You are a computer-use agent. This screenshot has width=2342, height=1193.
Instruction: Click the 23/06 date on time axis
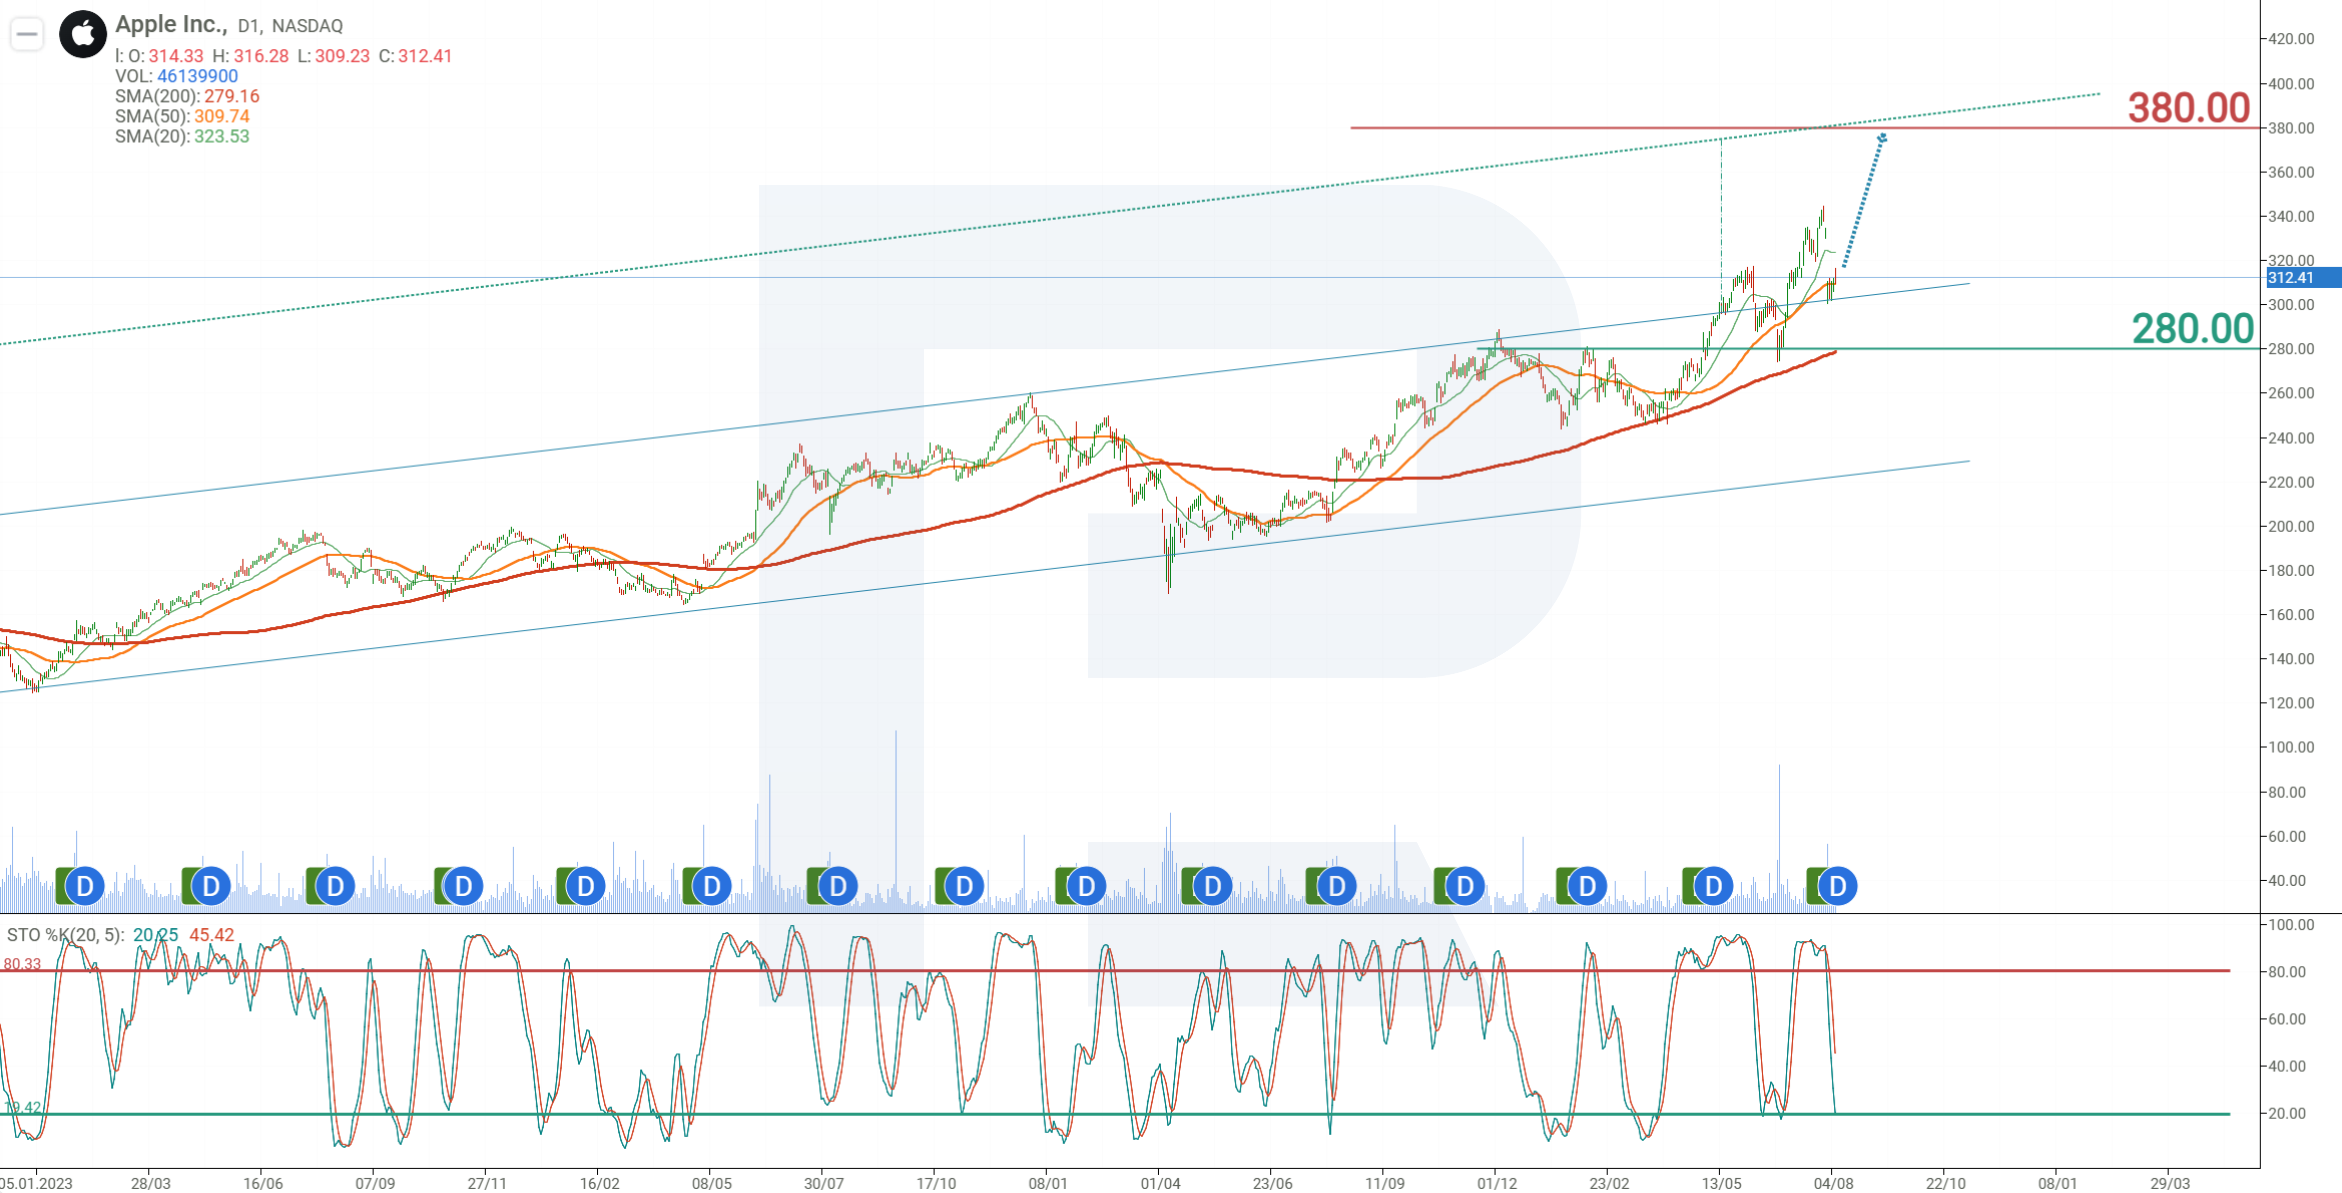click(x=1272, y=1183)
